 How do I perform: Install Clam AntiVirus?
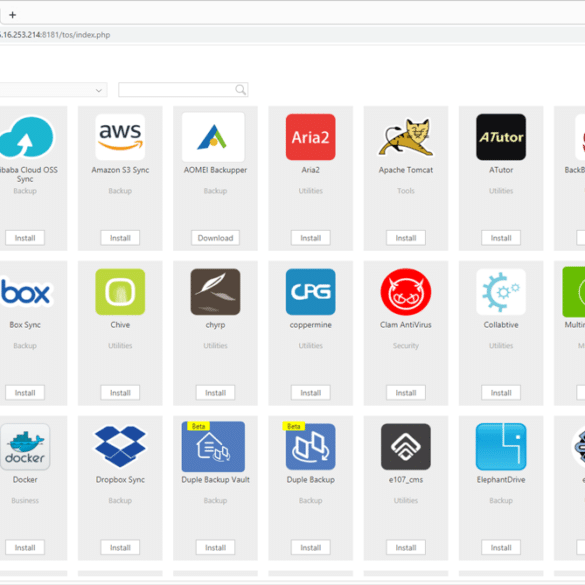point(406,393)
